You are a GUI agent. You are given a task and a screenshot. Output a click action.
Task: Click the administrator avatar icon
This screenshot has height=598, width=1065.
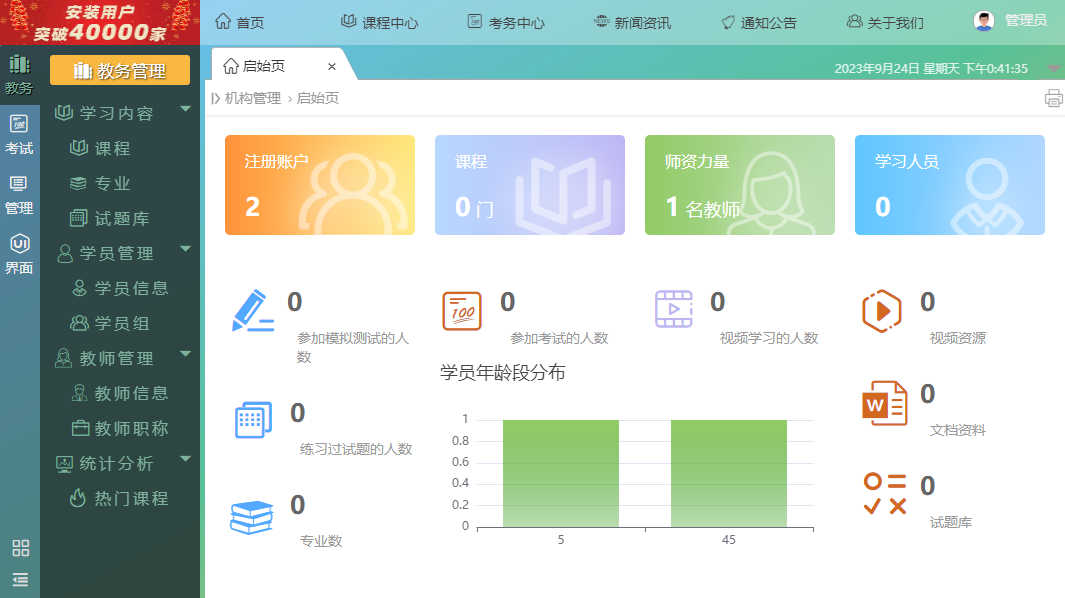point(984,21)
